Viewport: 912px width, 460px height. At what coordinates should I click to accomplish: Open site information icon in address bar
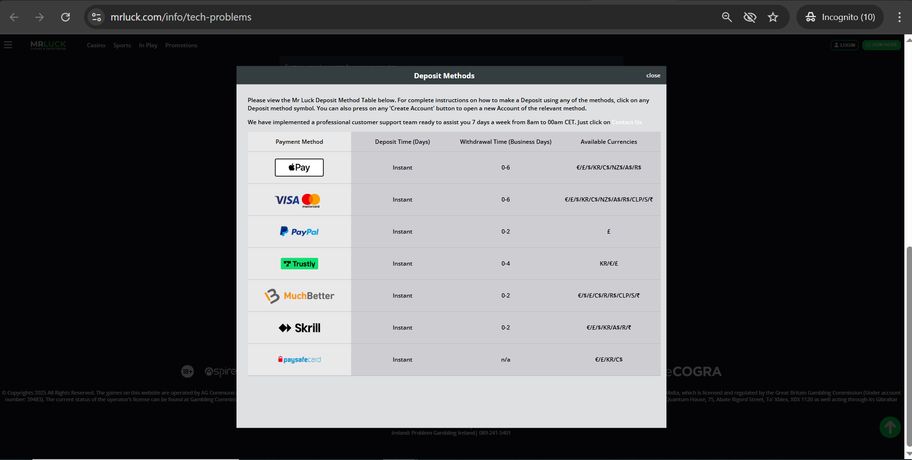[x=97, y=17]
